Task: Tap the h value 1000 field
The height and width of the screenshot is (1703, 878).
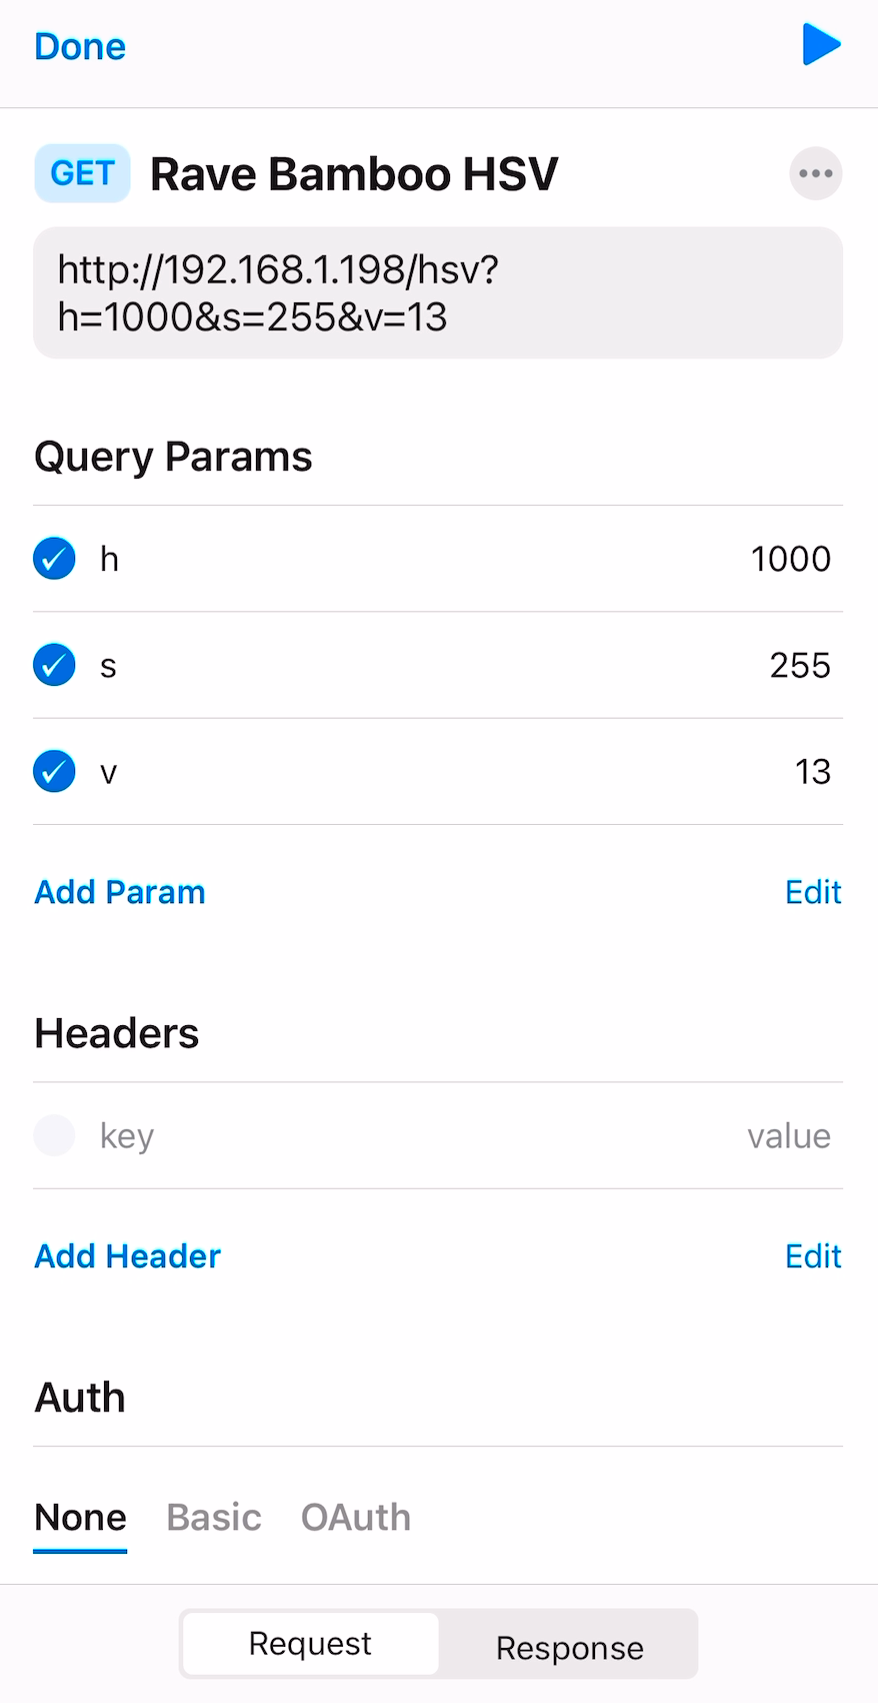Action: 790,559
